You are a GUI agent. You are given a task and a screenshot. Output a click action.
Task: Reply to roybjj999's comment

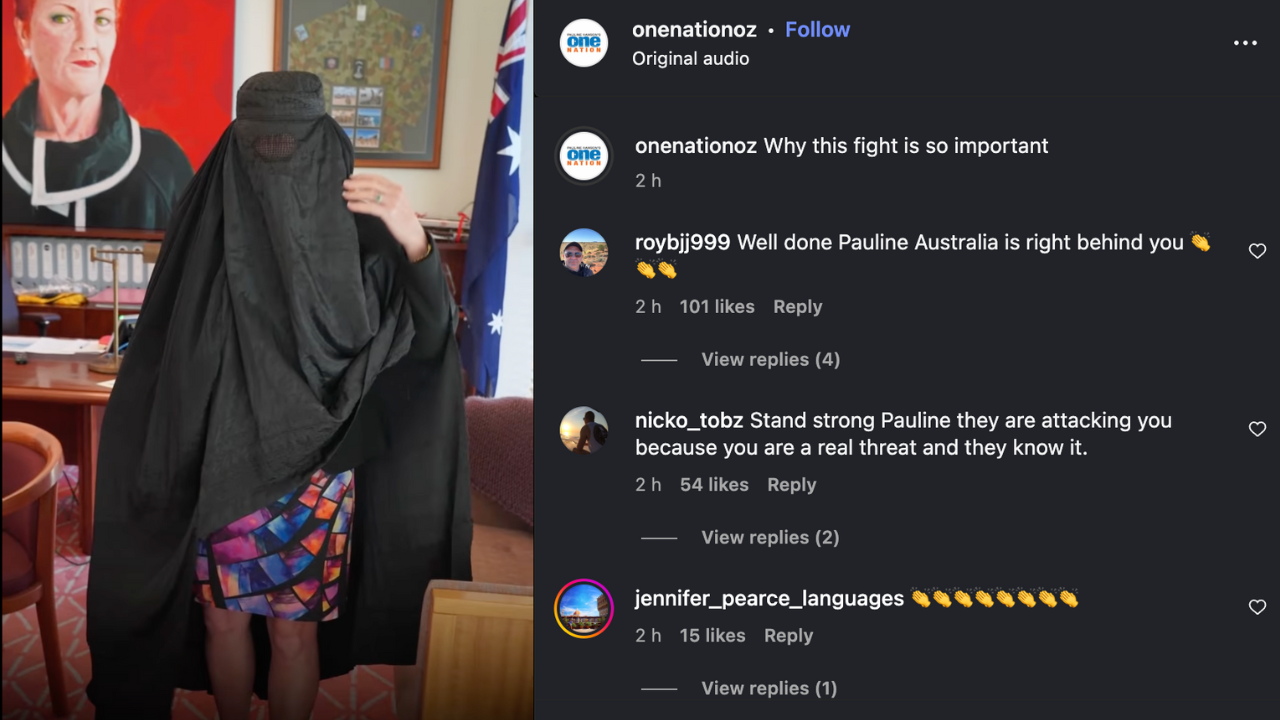click(x=797, y=307)
